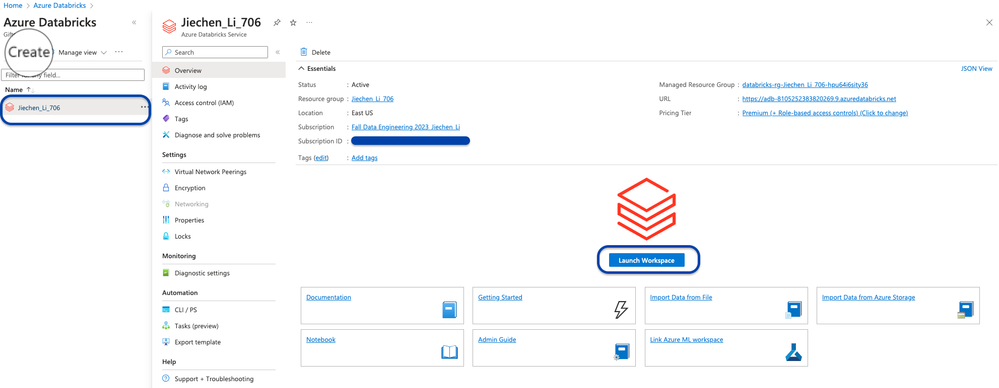This screenshot has height=388, width=999.
Task: Open the Manage view dropdown
Action: click(83, 52)
